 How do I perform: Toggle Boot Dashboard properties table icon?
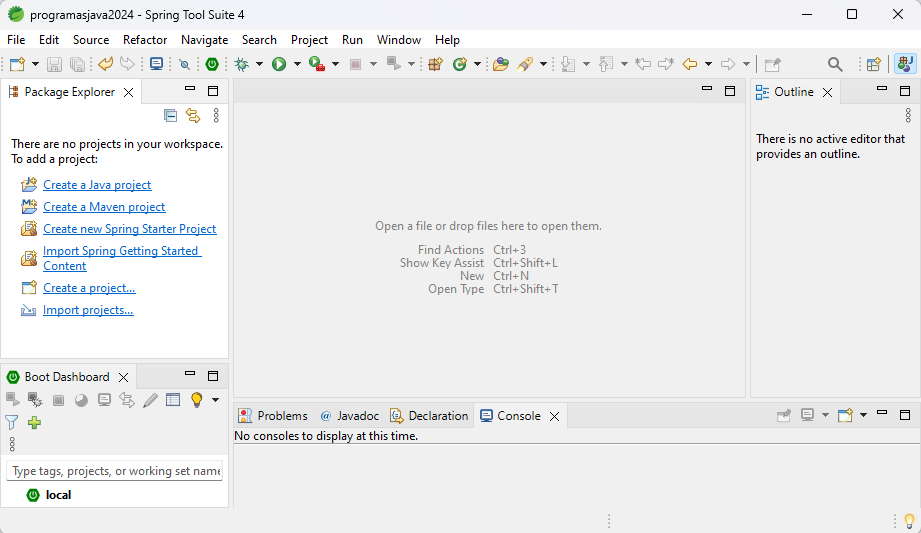[x=173, y=400]
